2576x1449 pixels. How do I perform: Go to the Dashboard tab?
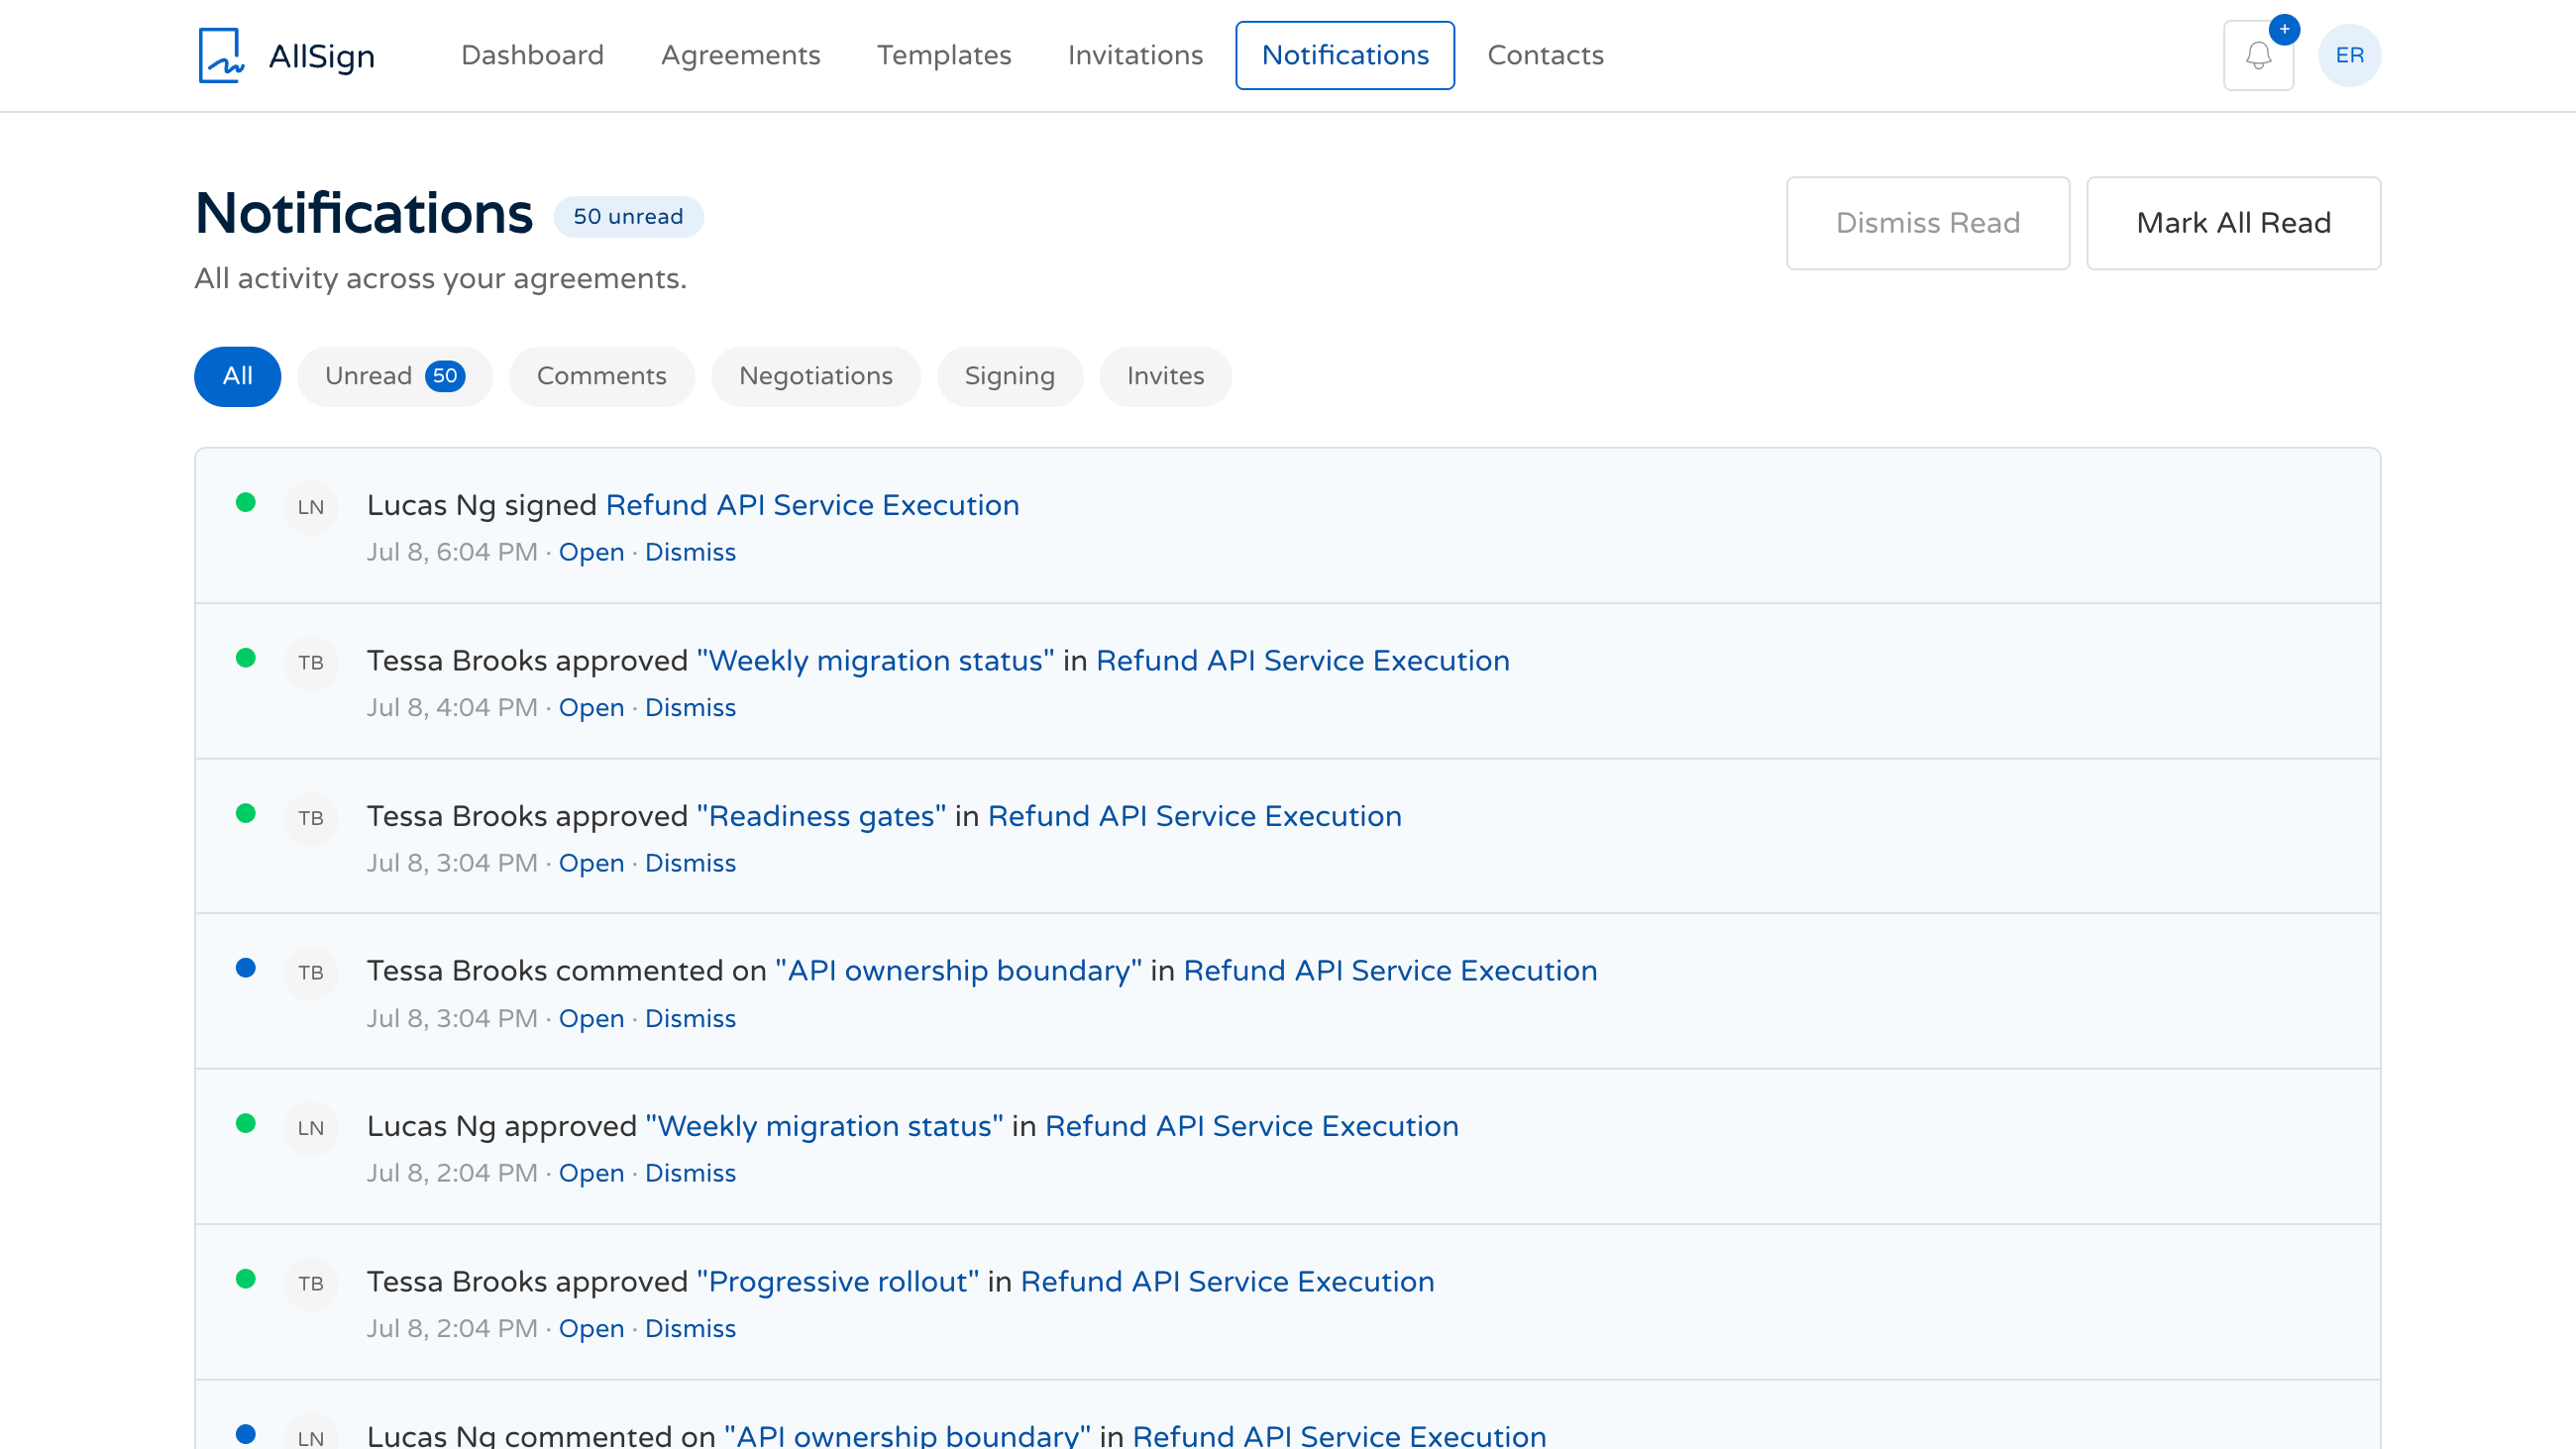click(532, 55)
